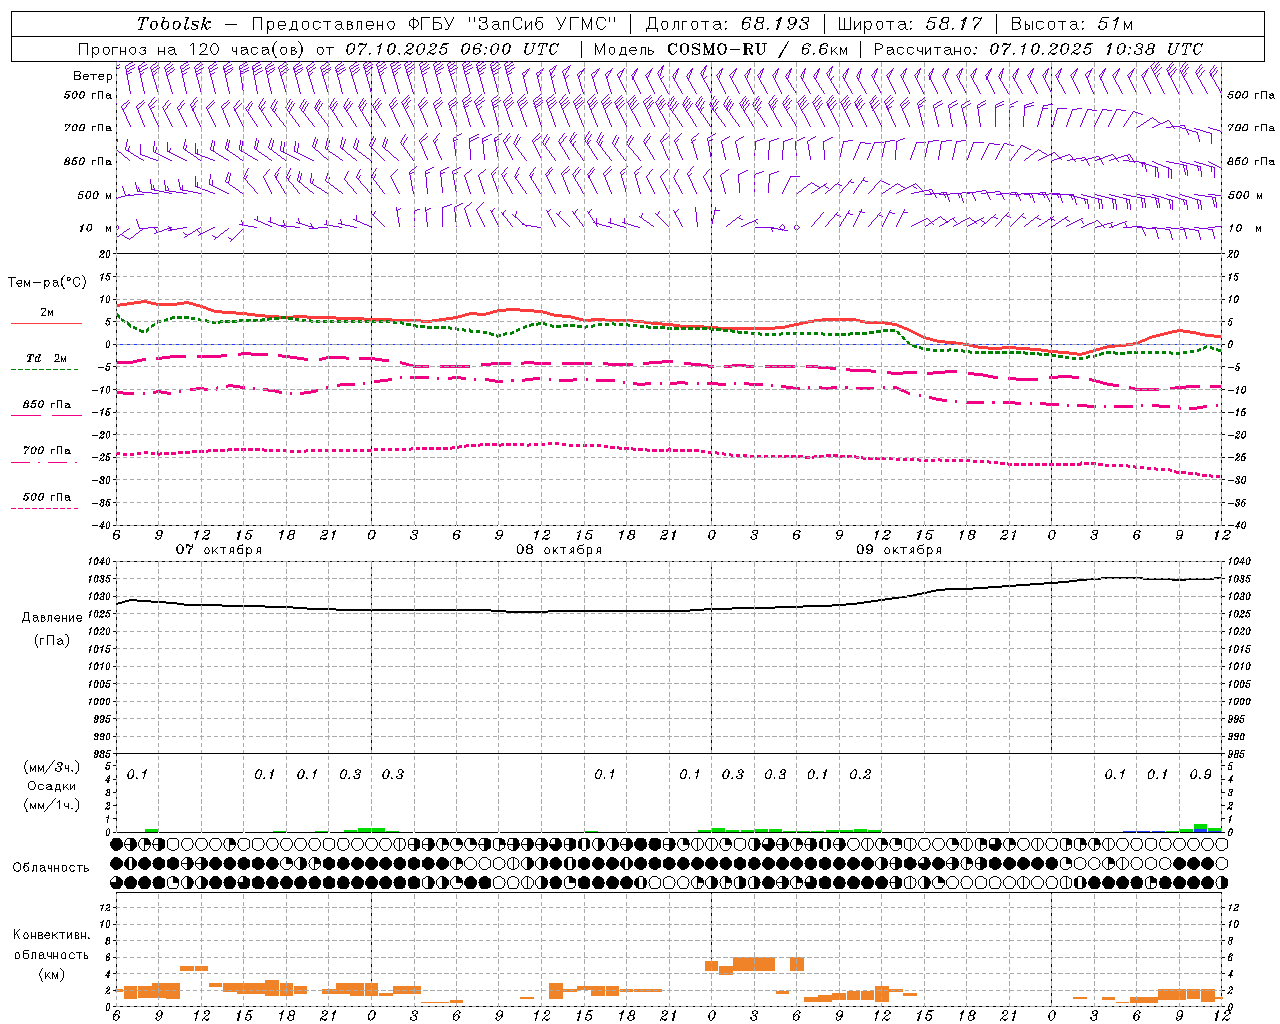1280x1024 pixels.
Task: Click the 'Осадки' panel label
Action: (x=52, y=786)
